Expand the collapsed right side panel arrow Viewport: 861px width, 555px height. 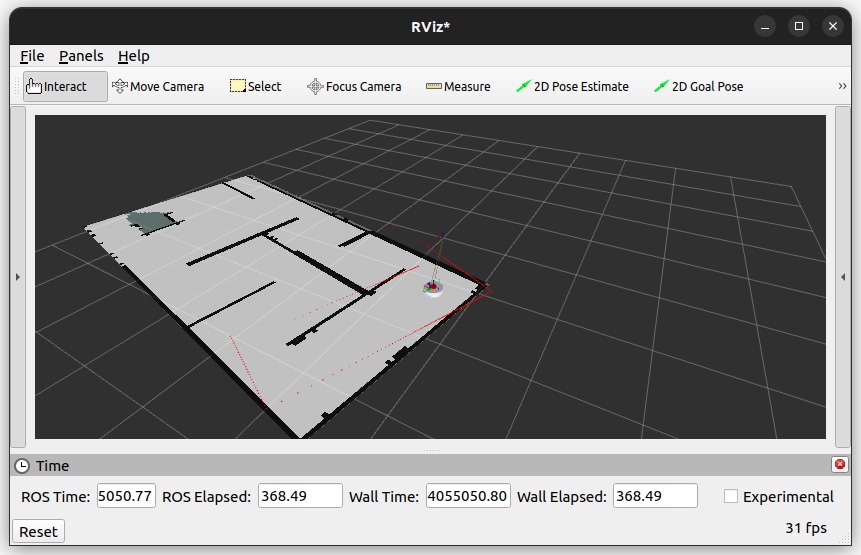pos(843,277)
